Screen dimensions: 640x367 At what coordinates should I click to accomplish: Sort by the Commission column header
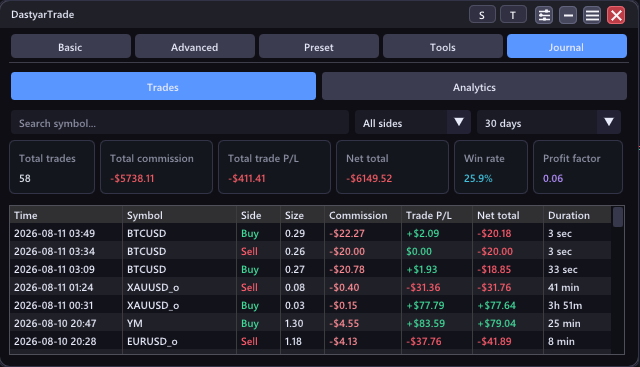[x=363, y=215]
